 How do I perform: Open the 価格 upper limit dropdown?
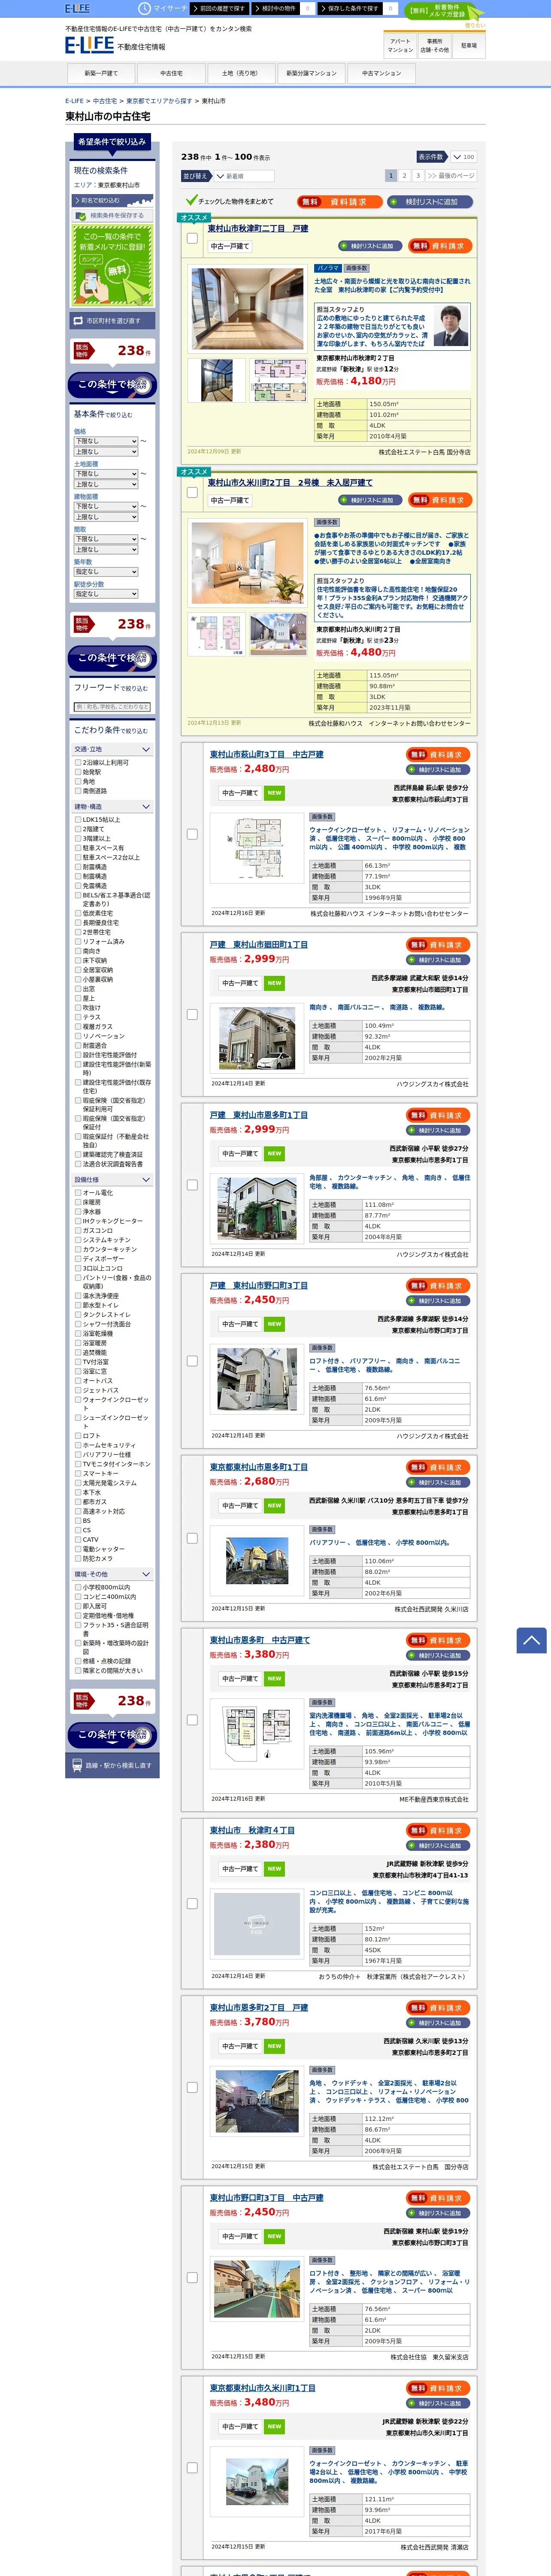pos(105,452)
